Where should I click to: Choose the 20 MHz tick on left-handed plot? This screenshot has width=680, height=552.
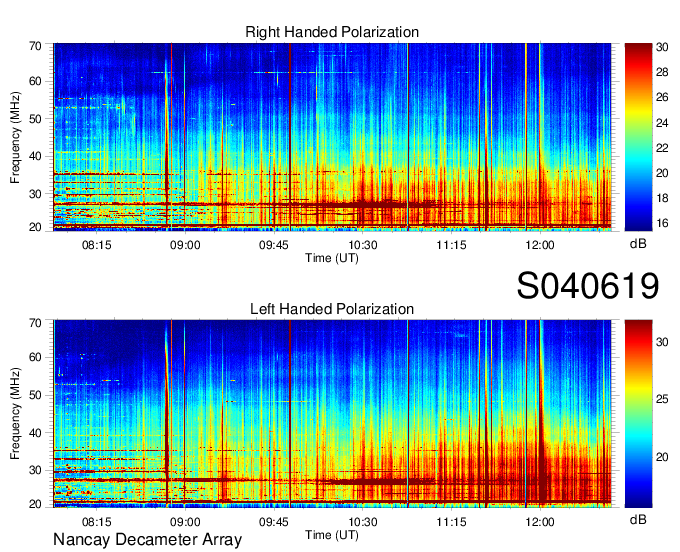point(35,504)
